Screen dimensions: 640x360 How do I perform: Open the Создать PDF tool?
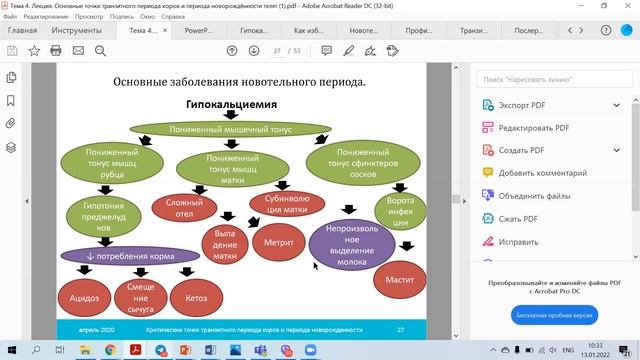tap(521, 150)
